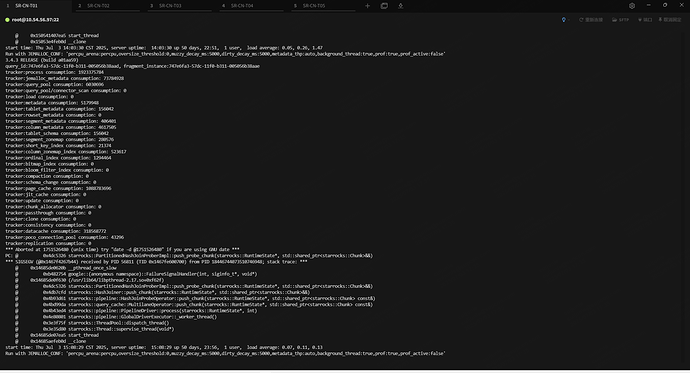690x373 pixels.
Task: Click the green connection status dot
Action: [x=7, y=20]
